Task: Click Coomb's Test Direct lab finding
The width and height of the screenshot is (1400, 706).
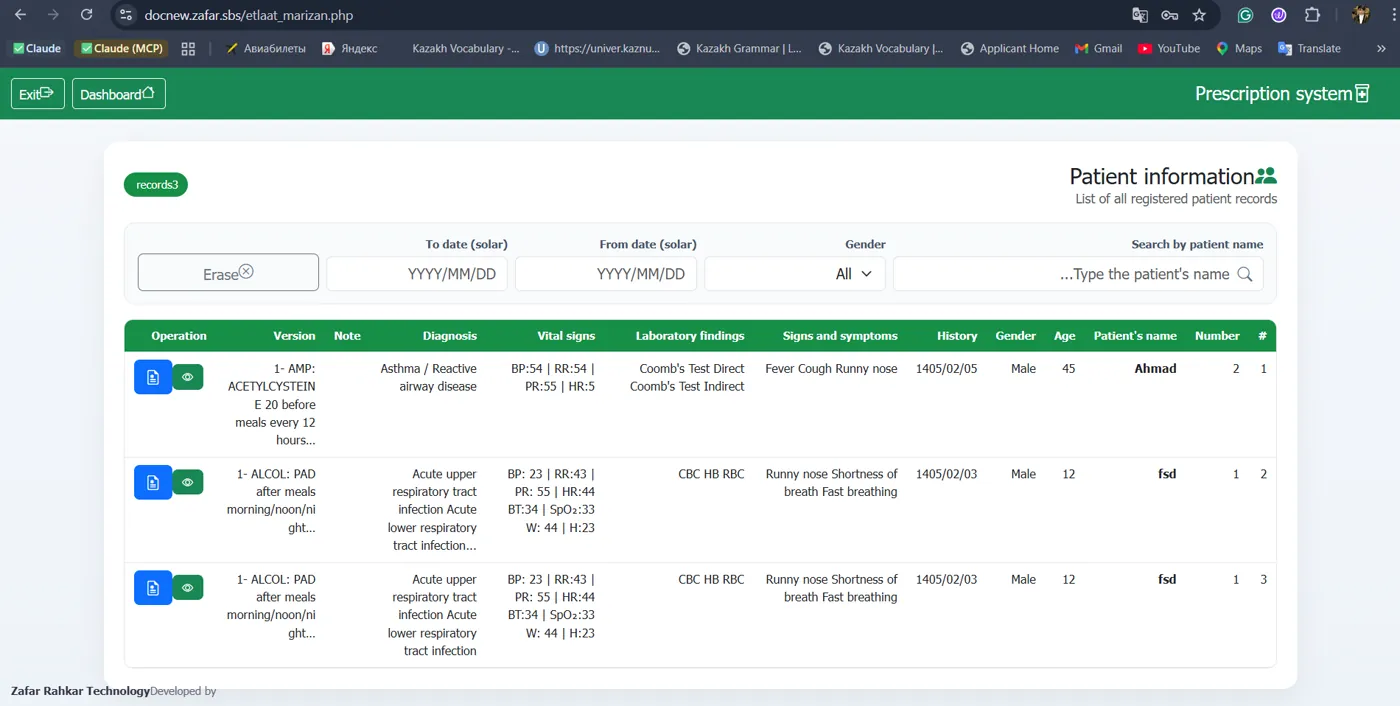Action: [692, 369]
